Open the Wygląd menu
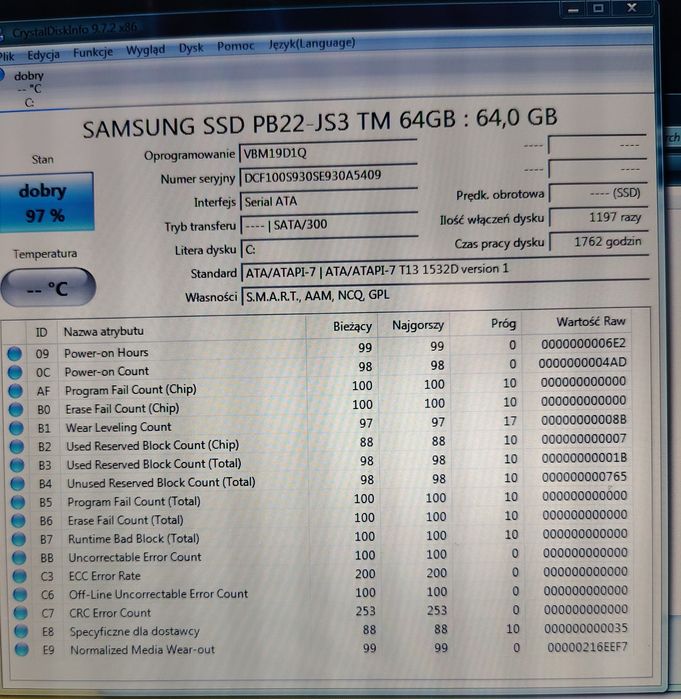Viewport: 681px width, 699px height. (145, 50)
